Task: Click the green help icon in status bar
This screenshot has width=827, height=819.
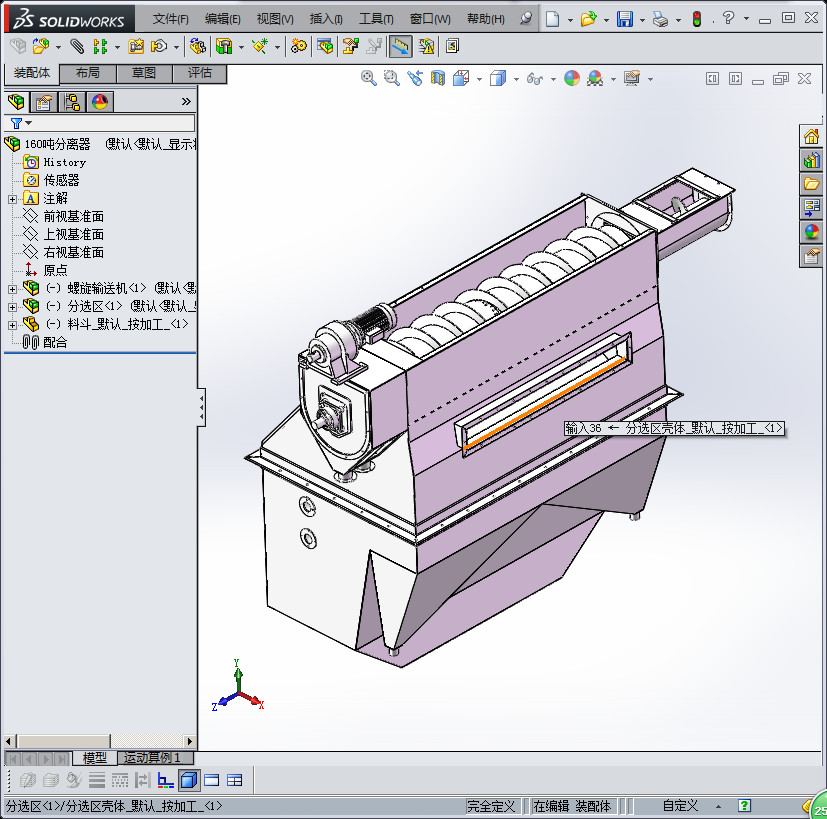Action: coord(744,805)
